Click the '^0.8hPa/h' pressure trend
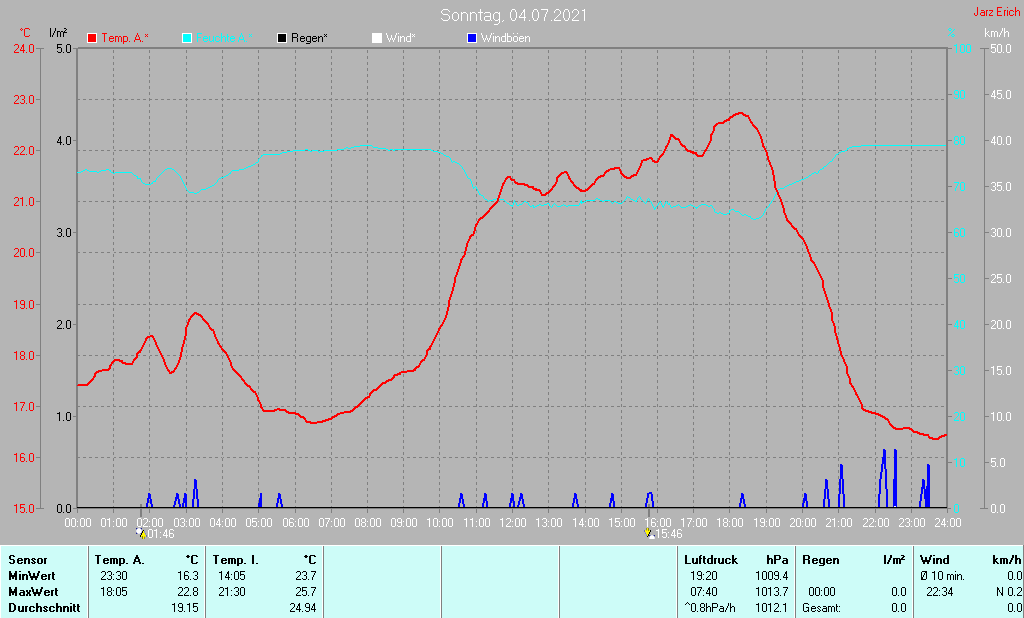 pyautogui.click(x=710, y=608)
